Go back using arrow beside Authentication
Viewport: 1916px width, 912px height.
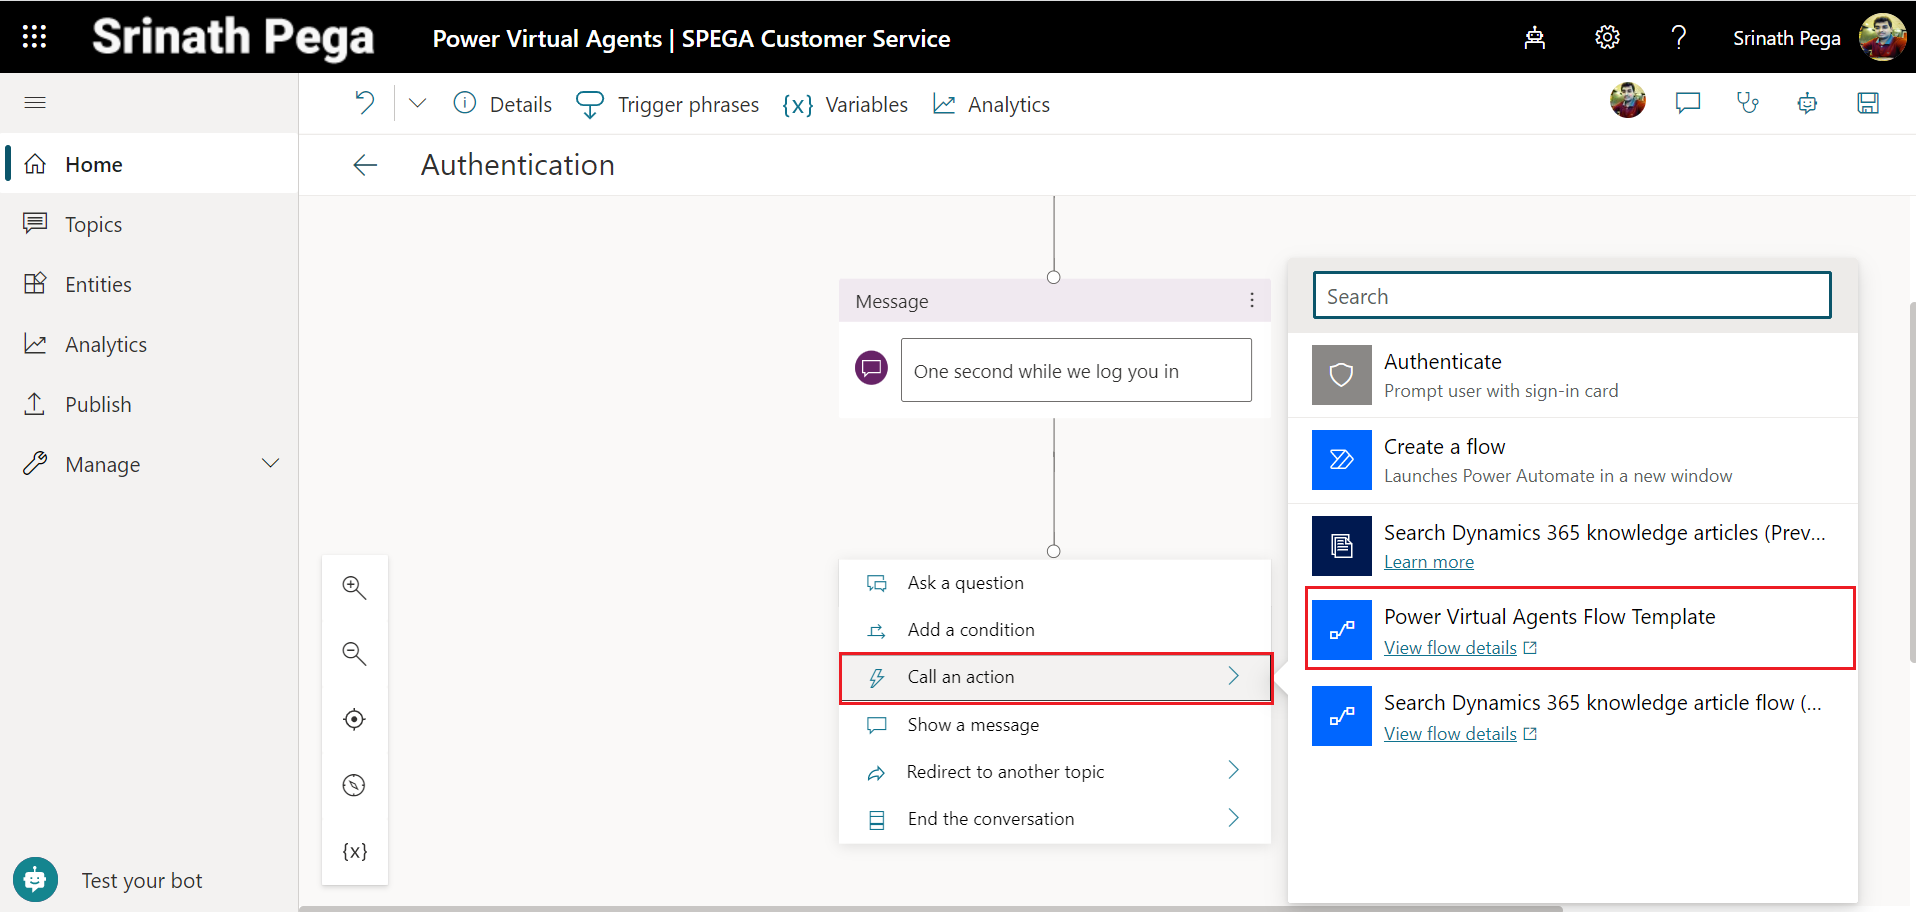pos(365,164)
